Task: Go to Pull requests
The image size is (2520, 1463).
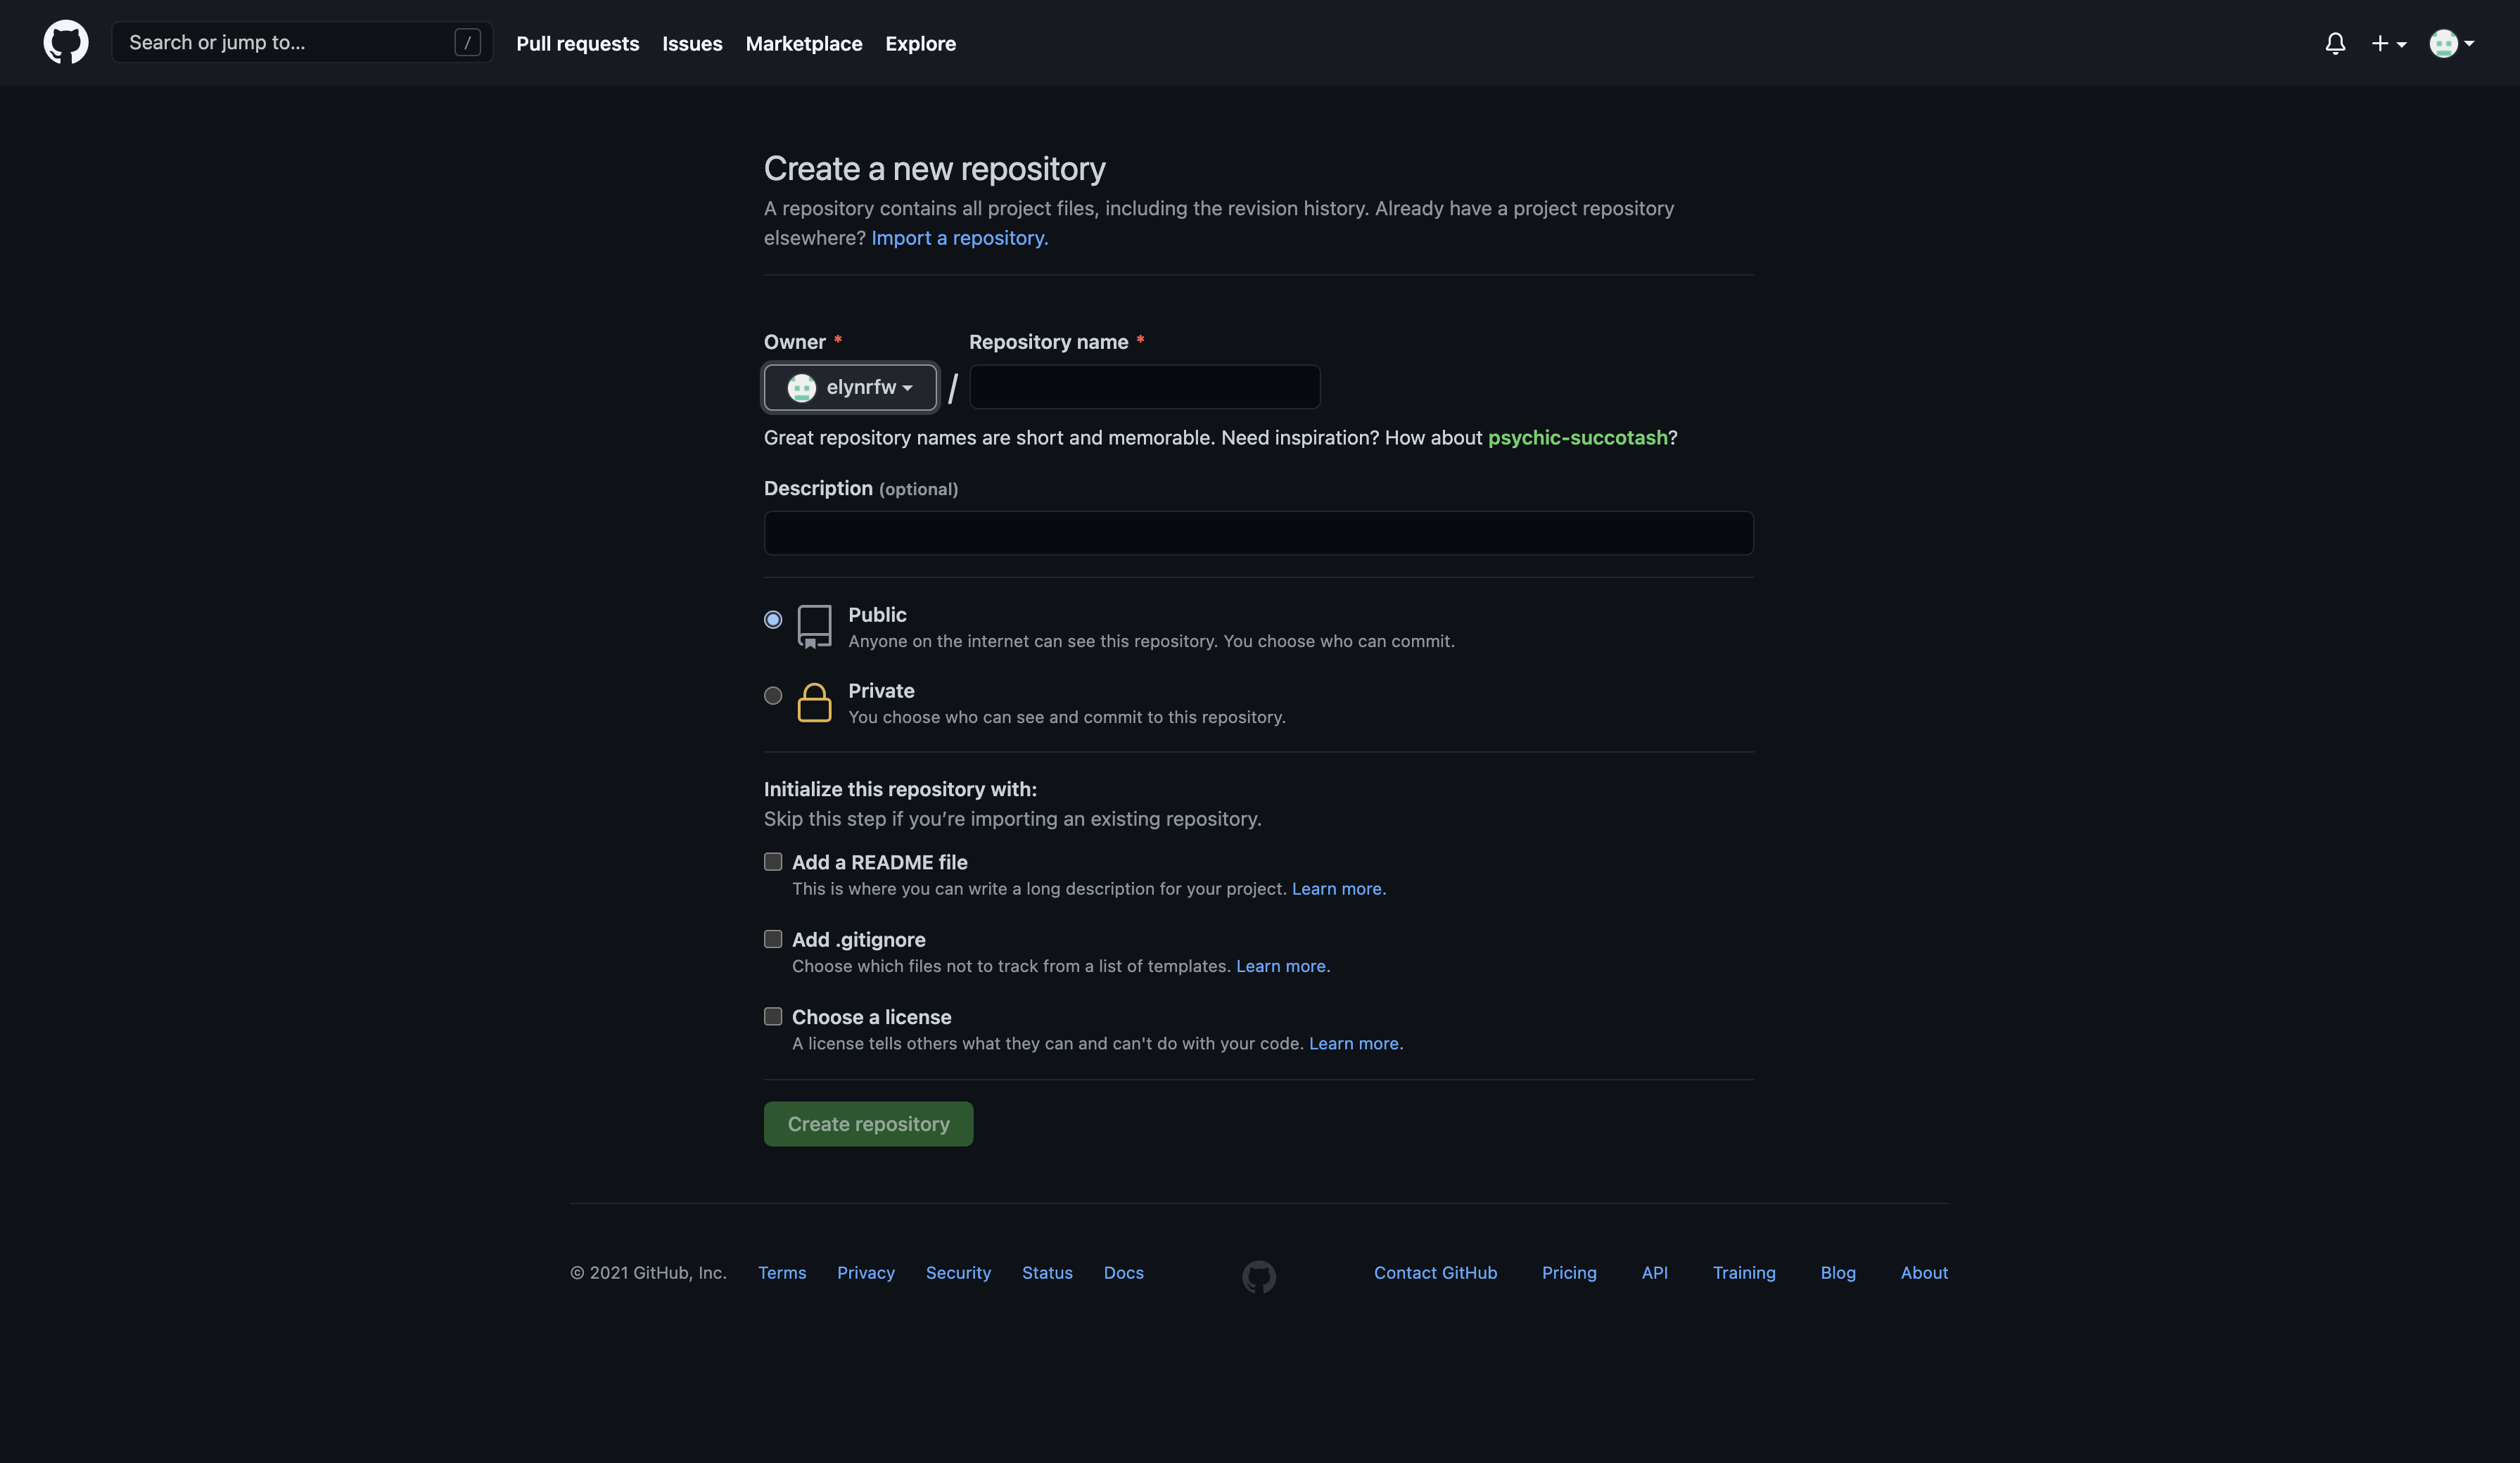Action: 578,43
